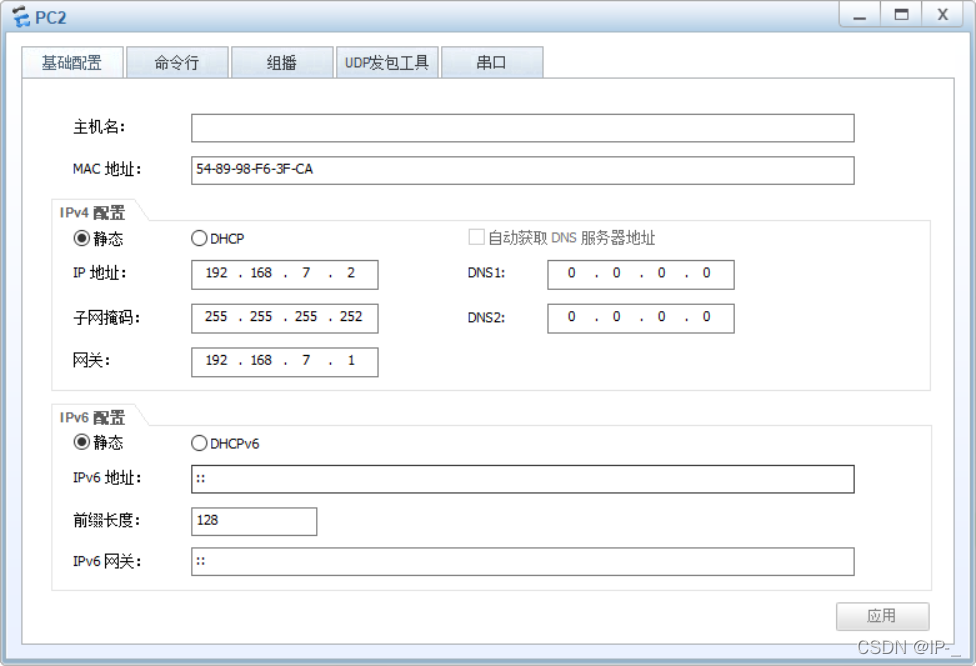Image resolution: width=976 pixels, height=666 pixels.
Task: Click the MAC 地址 label
Action: point(107,169)
